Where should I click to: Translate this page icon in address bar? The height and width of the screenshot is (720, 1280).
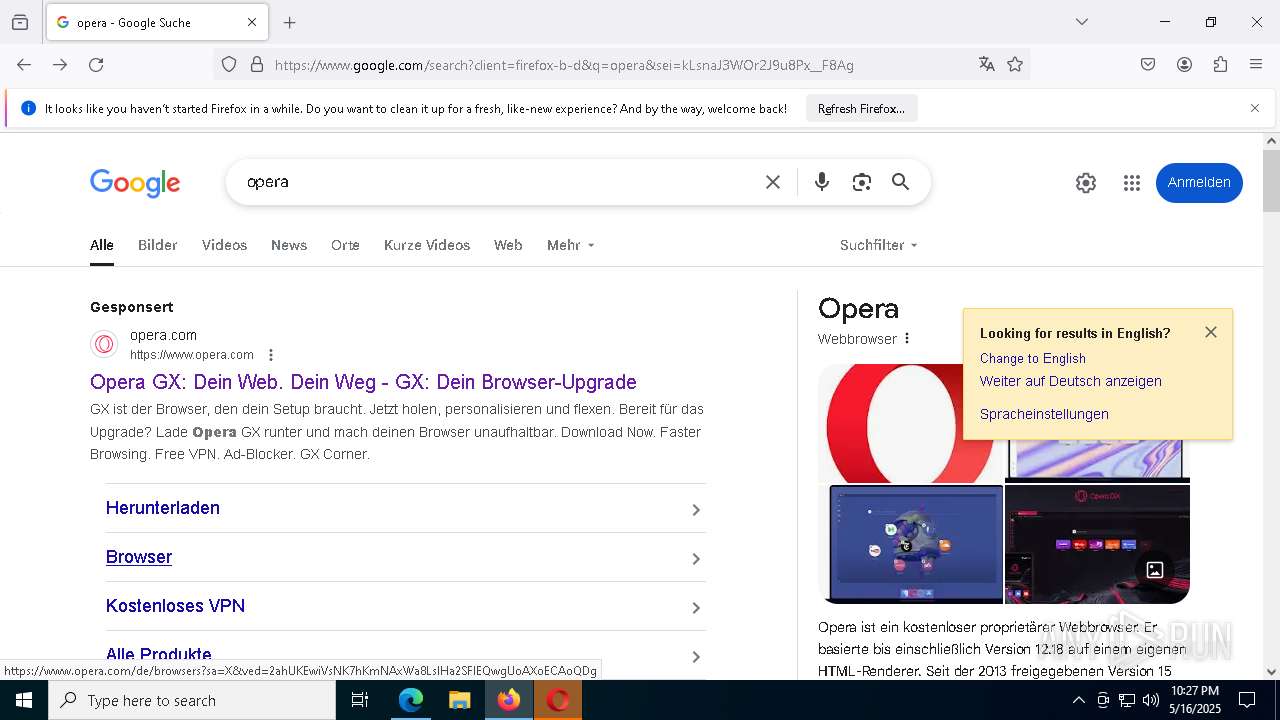click(987, 65)
